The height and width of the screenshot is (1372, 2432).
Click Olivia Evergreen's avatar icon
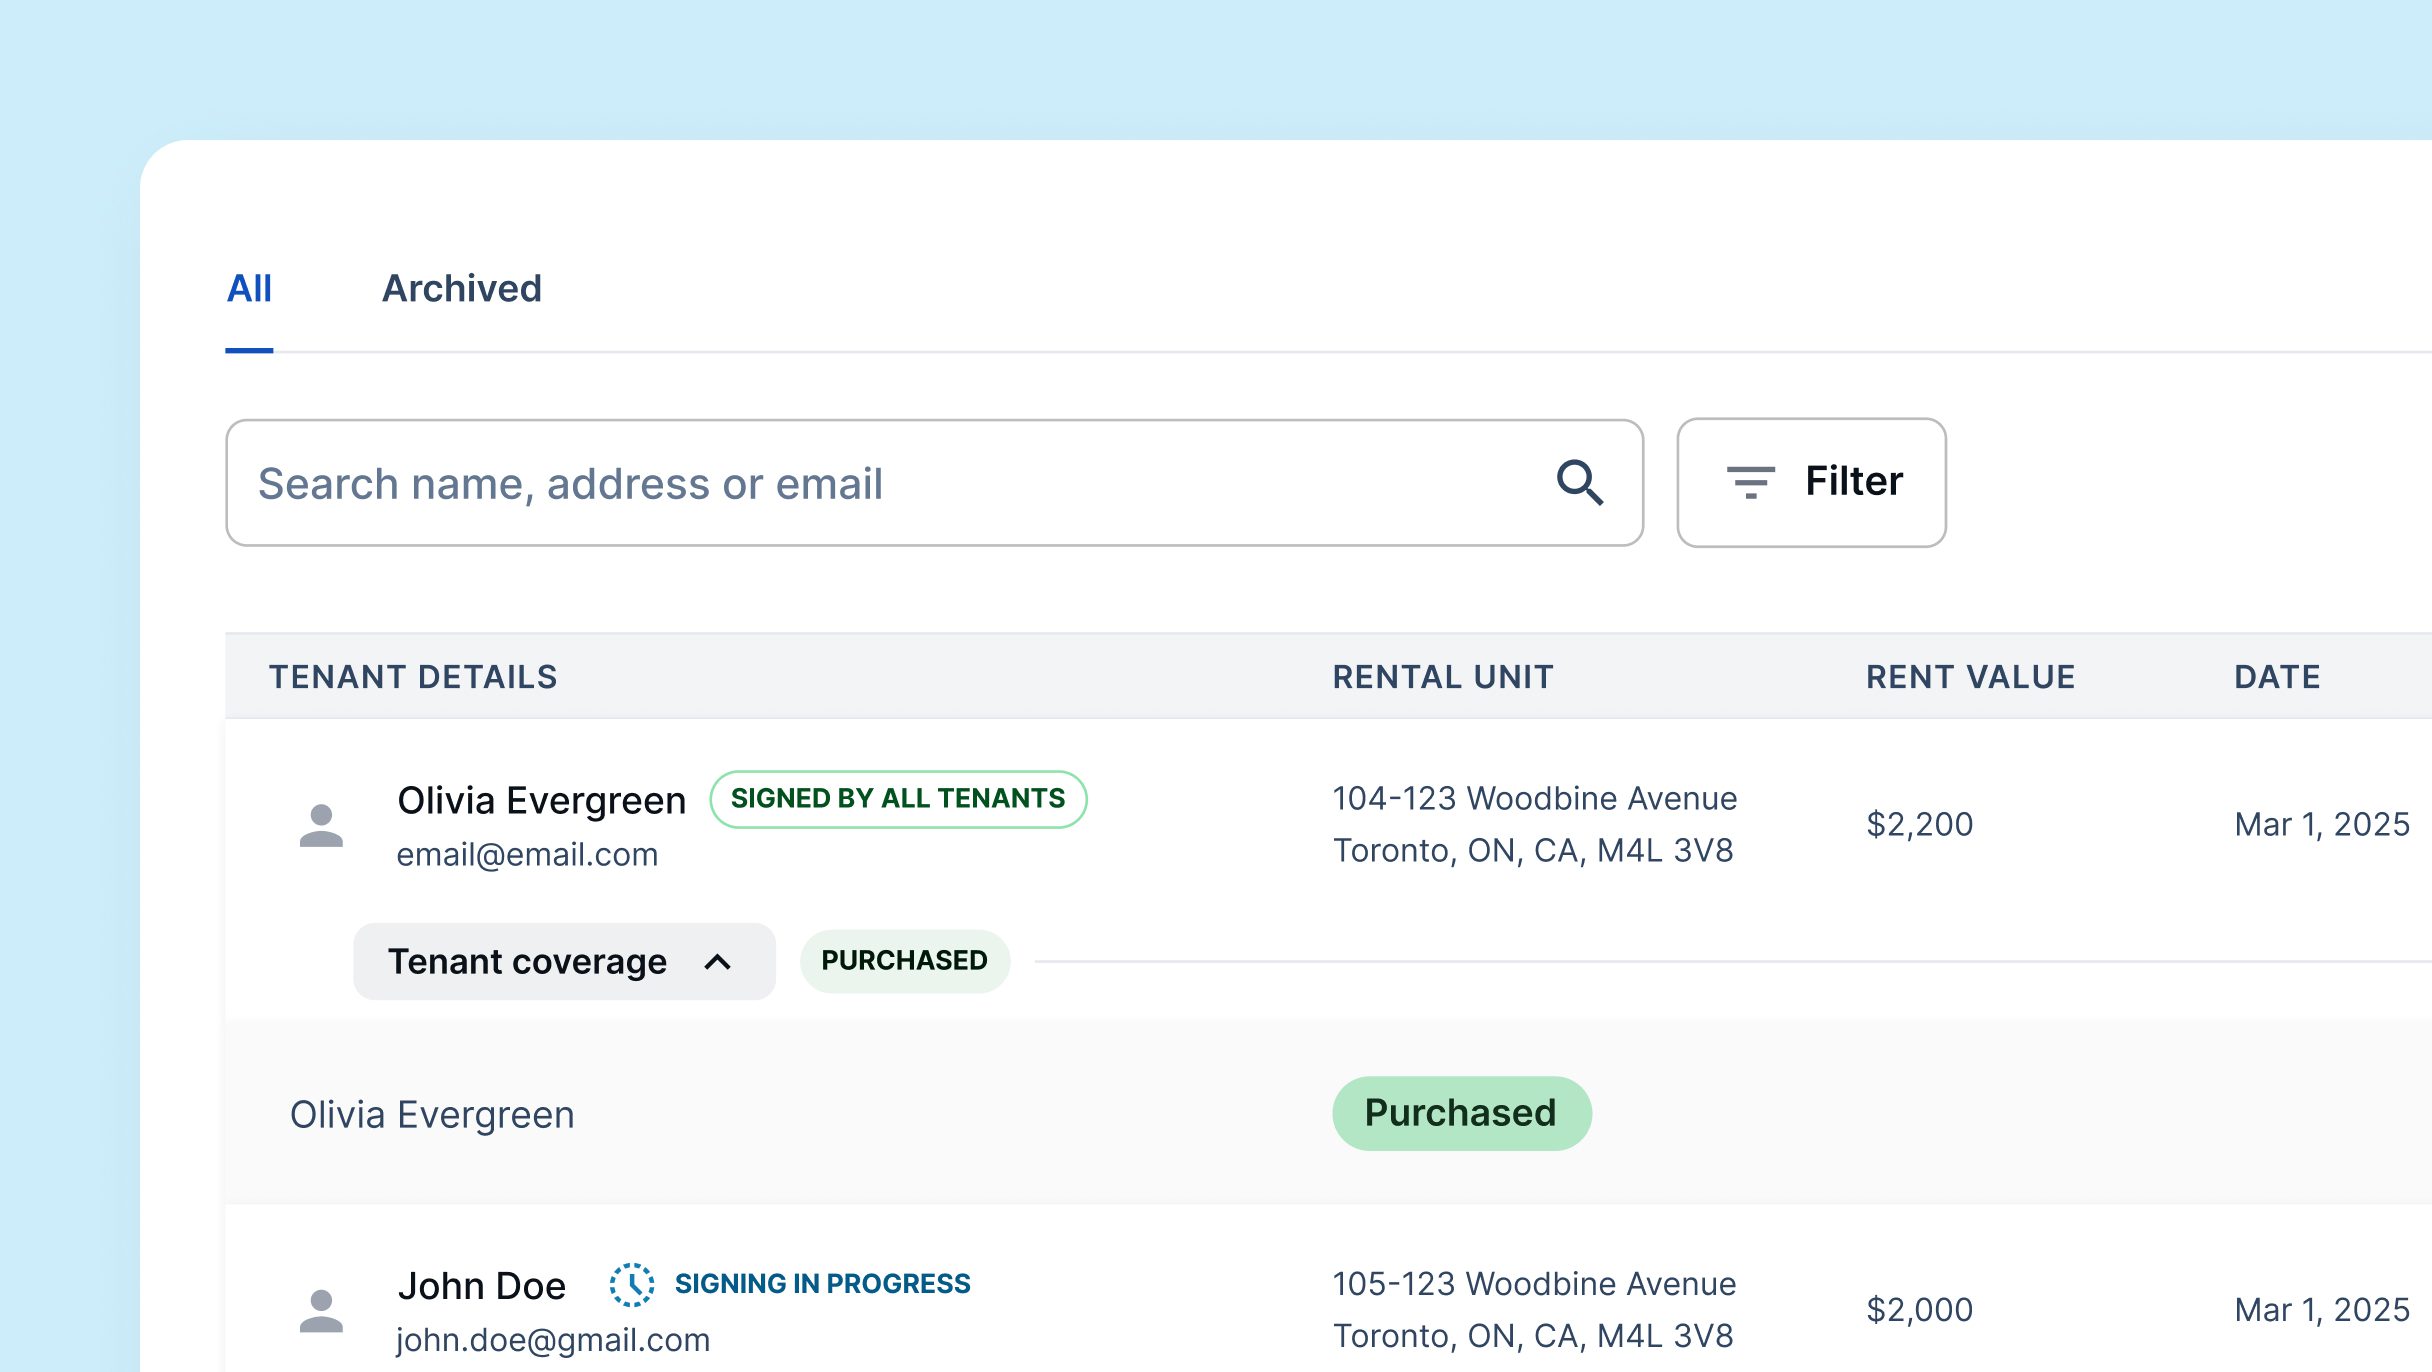click(x=321, y=825)
